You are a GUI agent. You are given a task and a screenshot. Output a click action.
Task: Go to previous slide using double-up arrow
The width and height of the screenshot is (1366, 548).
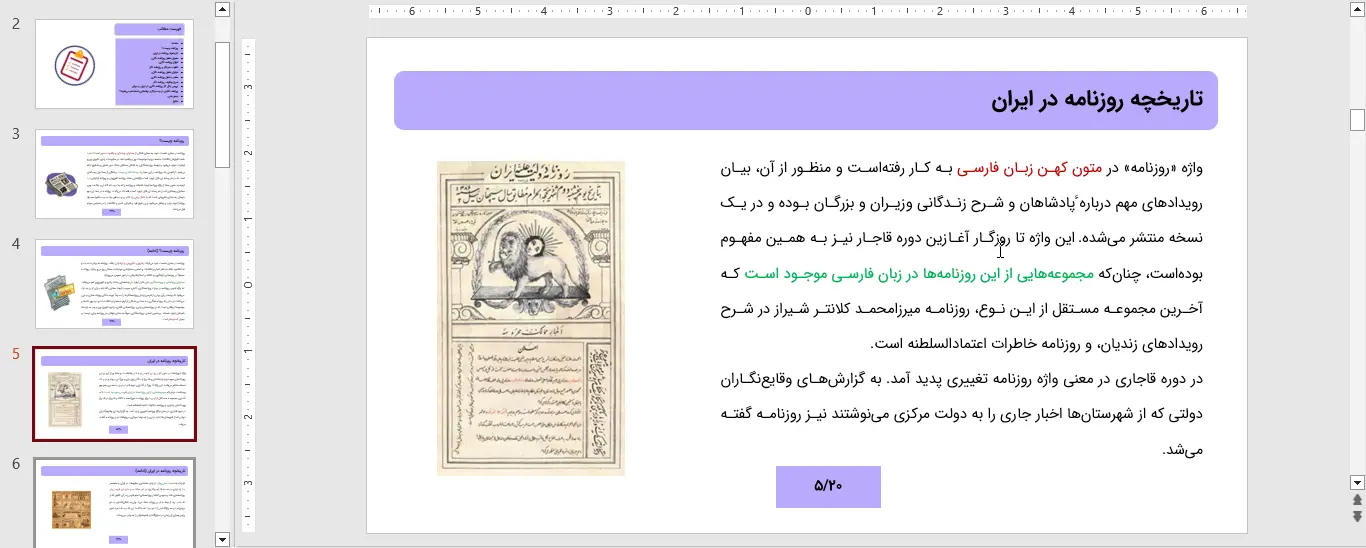pyautogui.click(x=1357, y=500)
